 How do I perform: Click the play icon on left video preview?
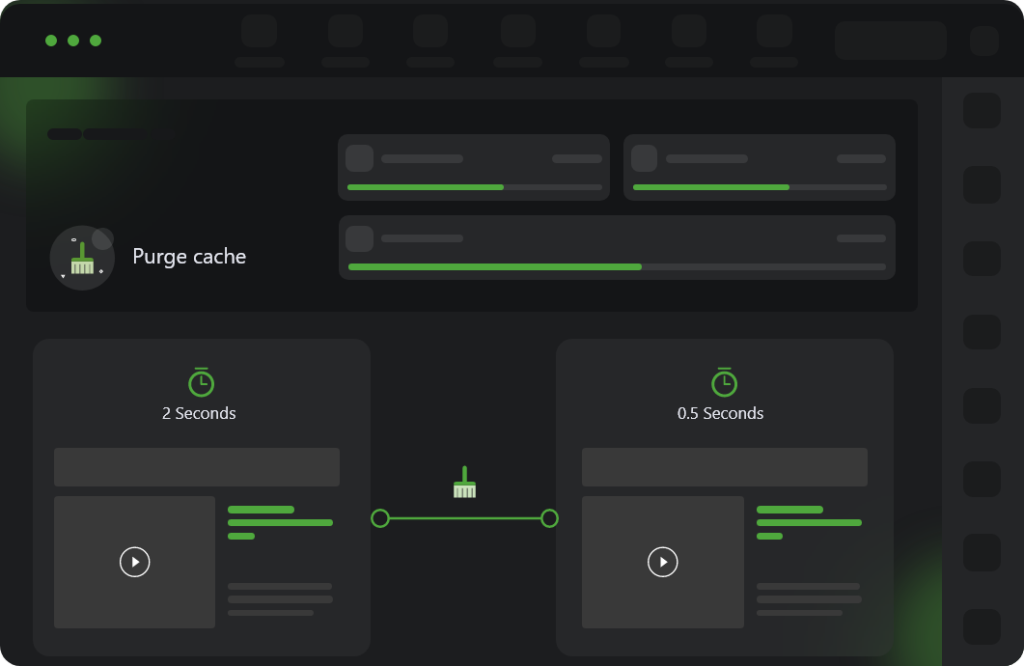coord(134,562)
